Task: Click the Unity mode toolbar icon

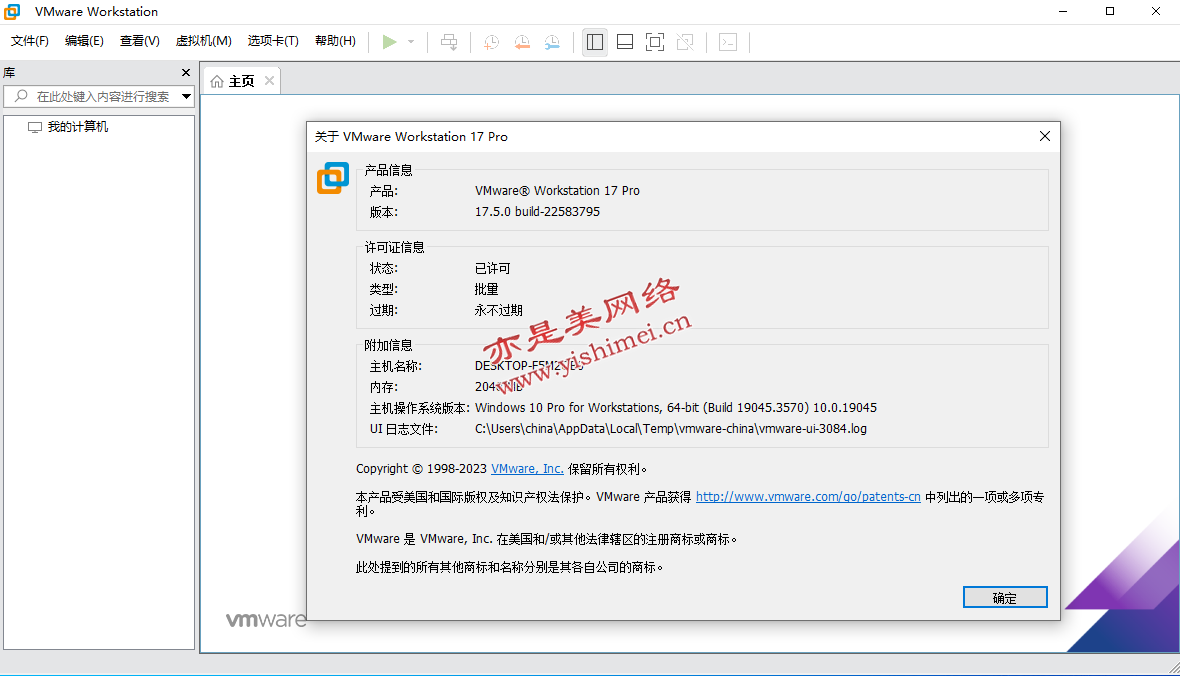Action: pos(685,41)
